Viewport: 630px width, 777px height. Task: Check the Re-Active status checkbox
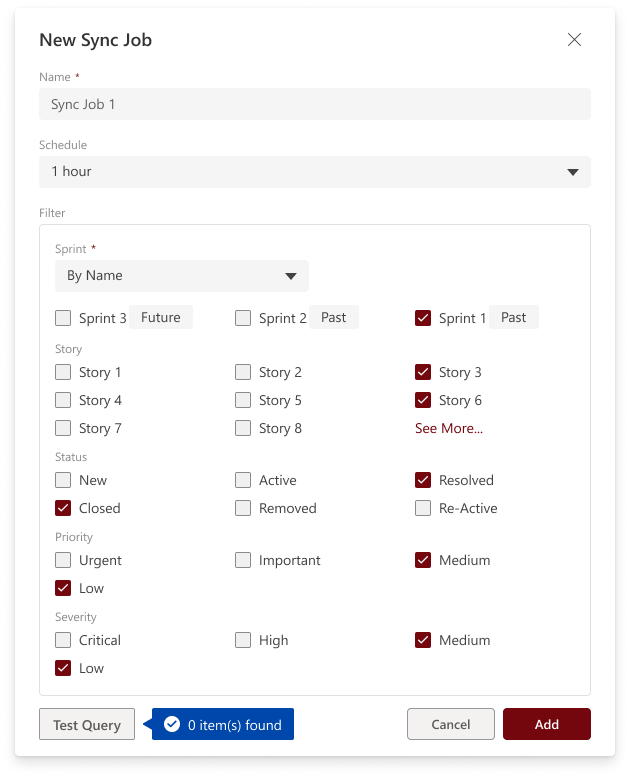423,508
